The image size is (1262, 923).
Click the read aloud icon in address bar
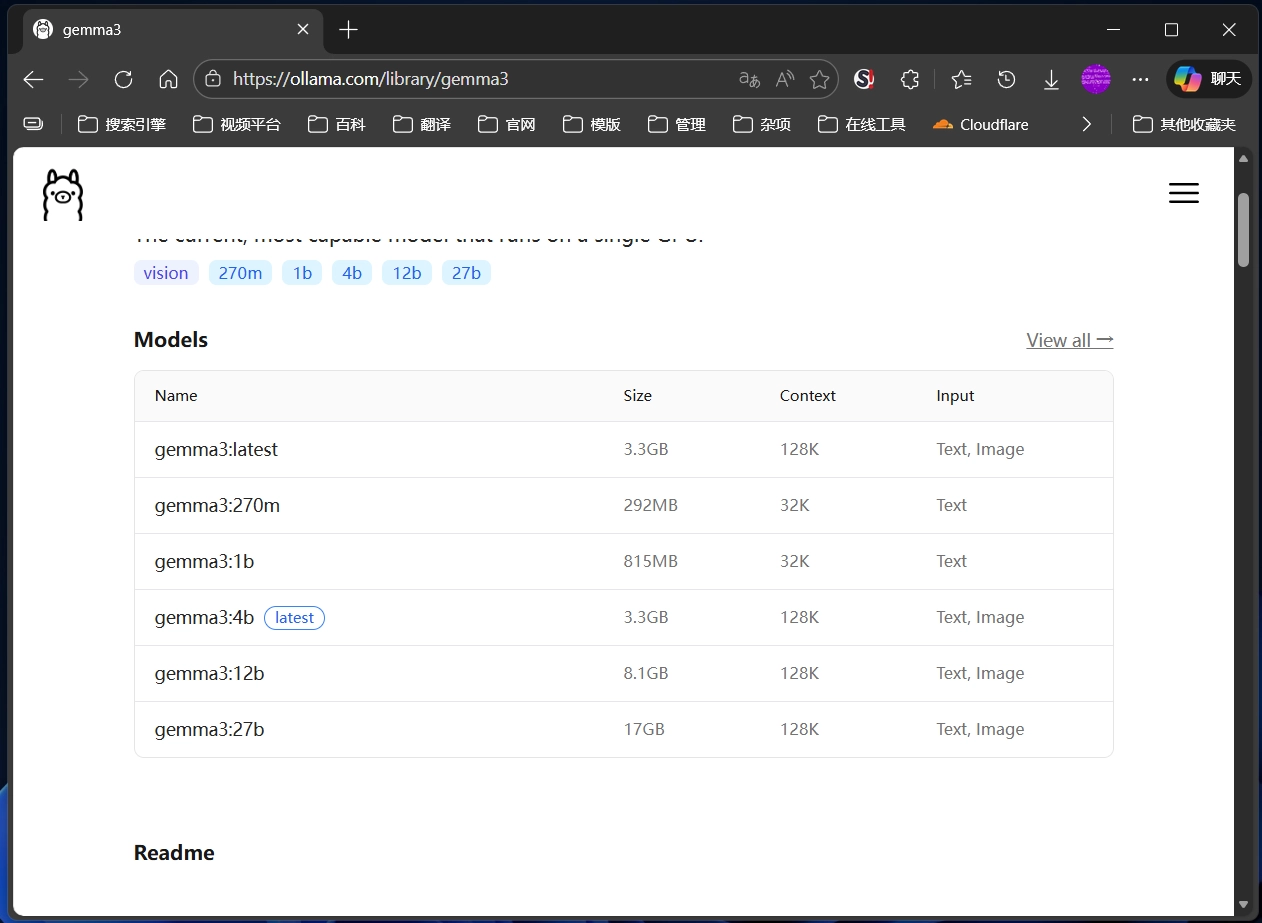[x=785, y=79]
